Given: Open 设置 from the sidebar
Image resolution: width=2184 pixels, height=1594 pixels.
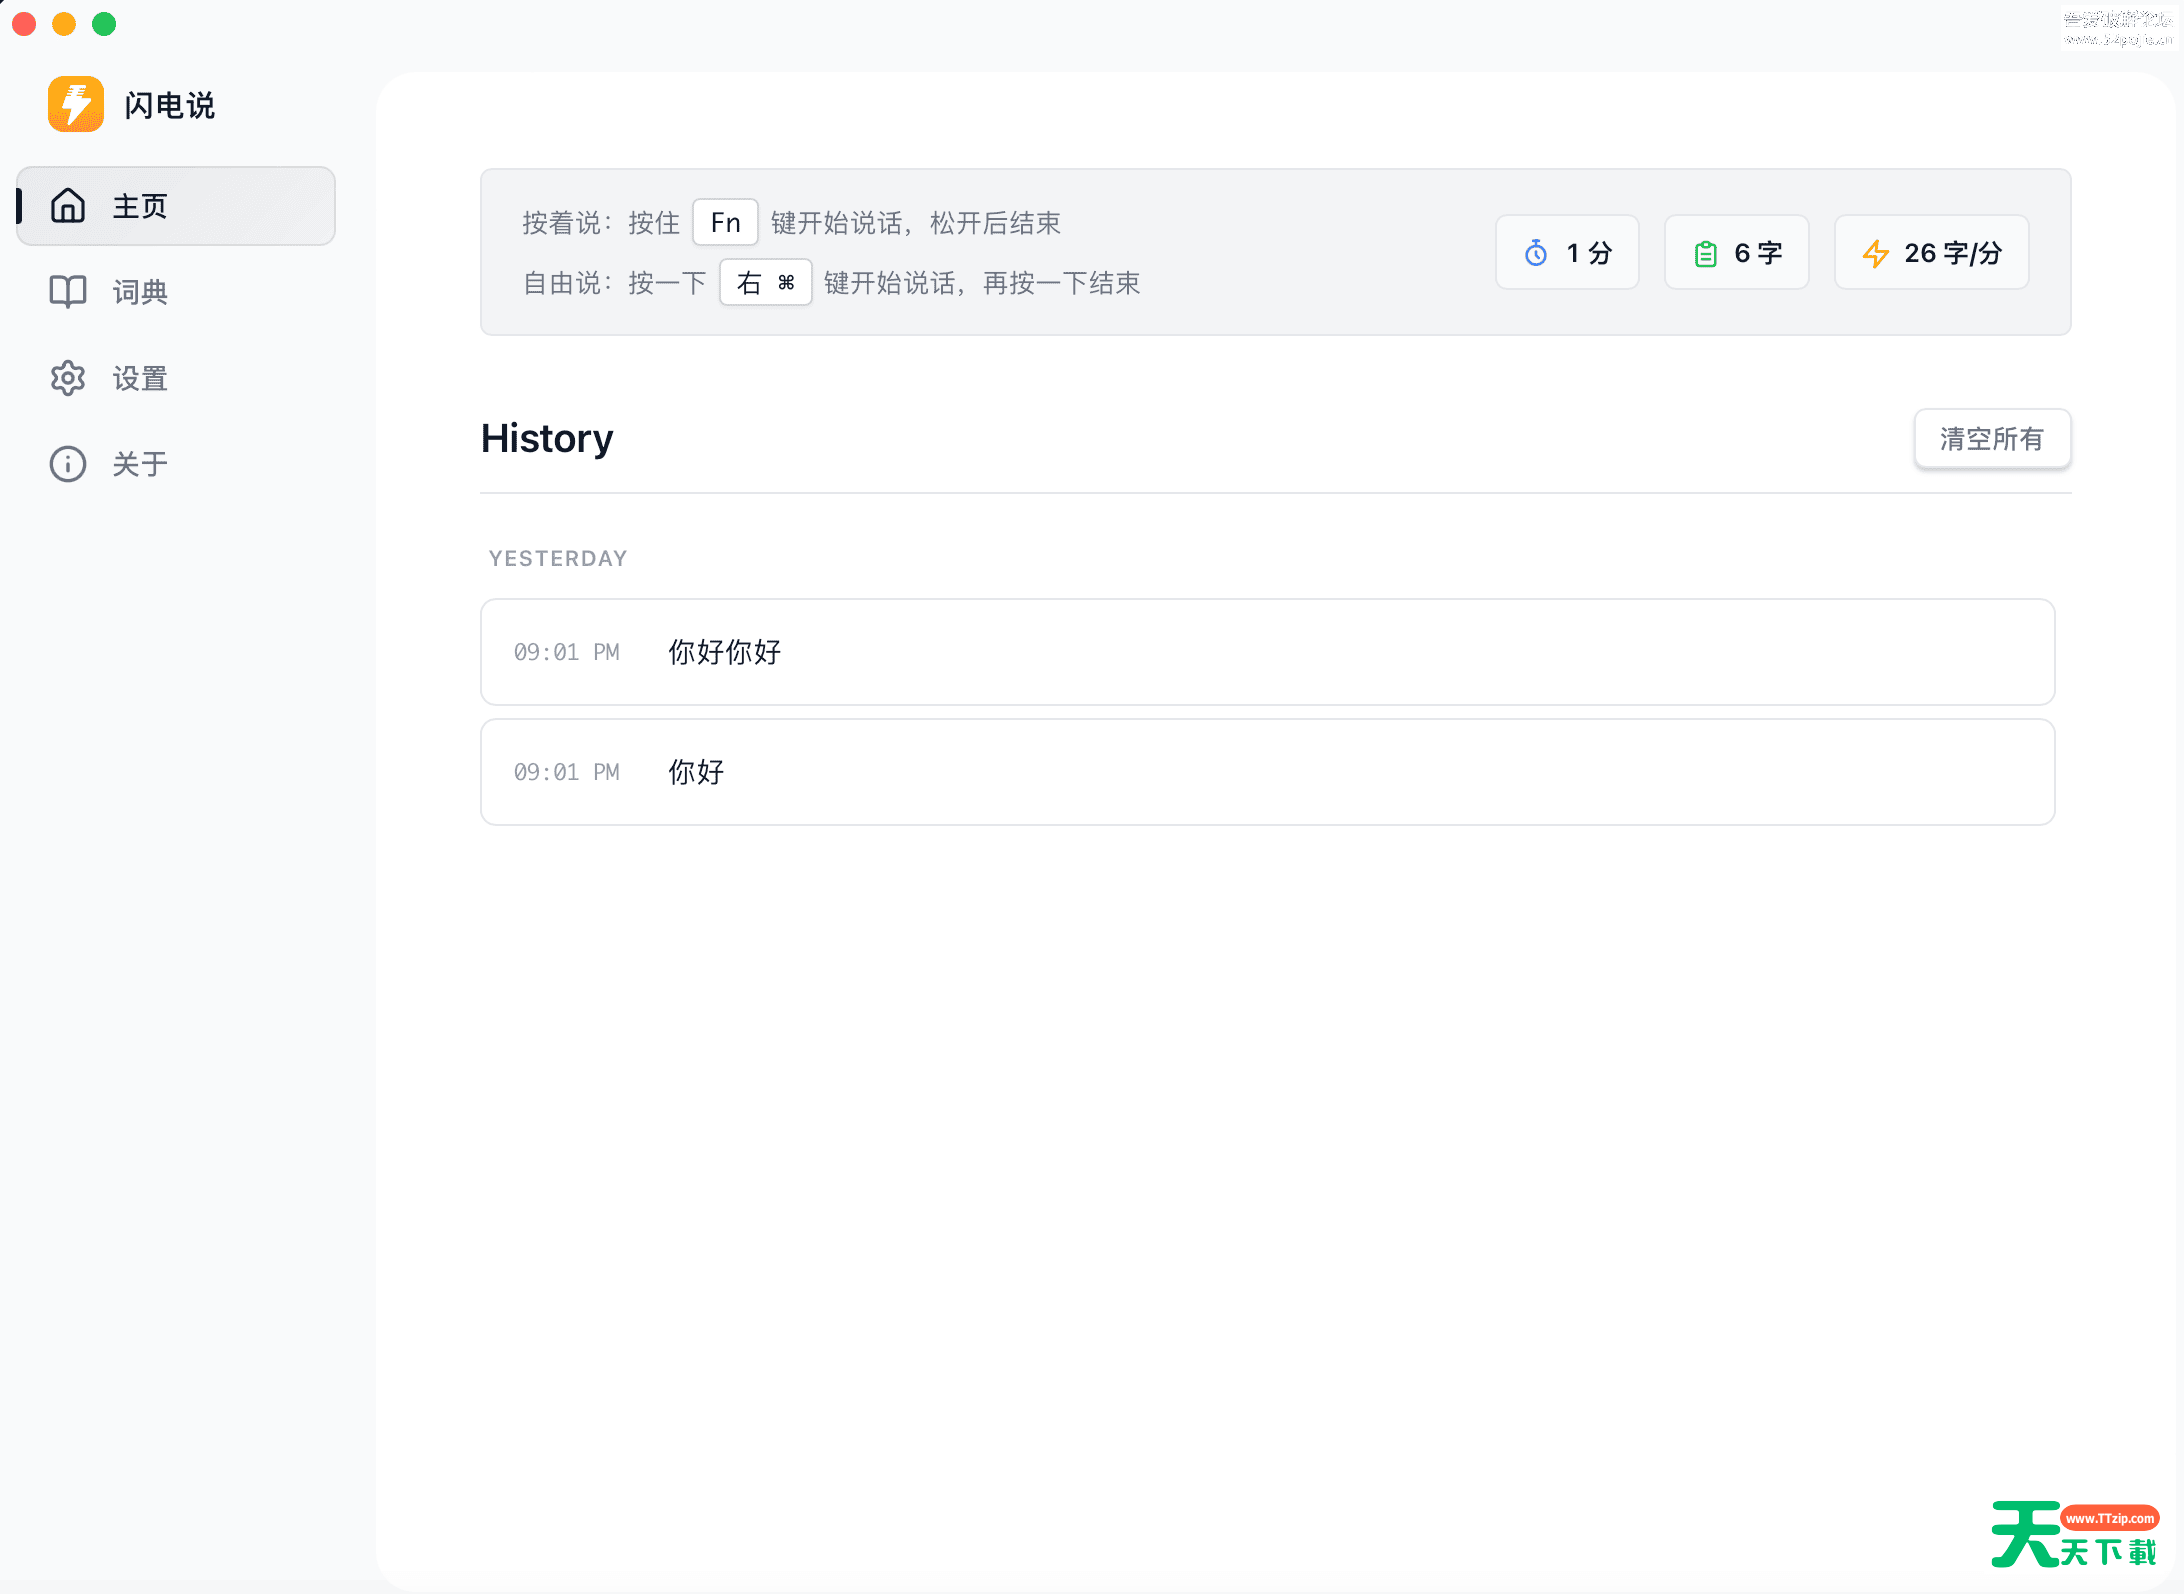Looking at the screenshot, I should 139,378.
